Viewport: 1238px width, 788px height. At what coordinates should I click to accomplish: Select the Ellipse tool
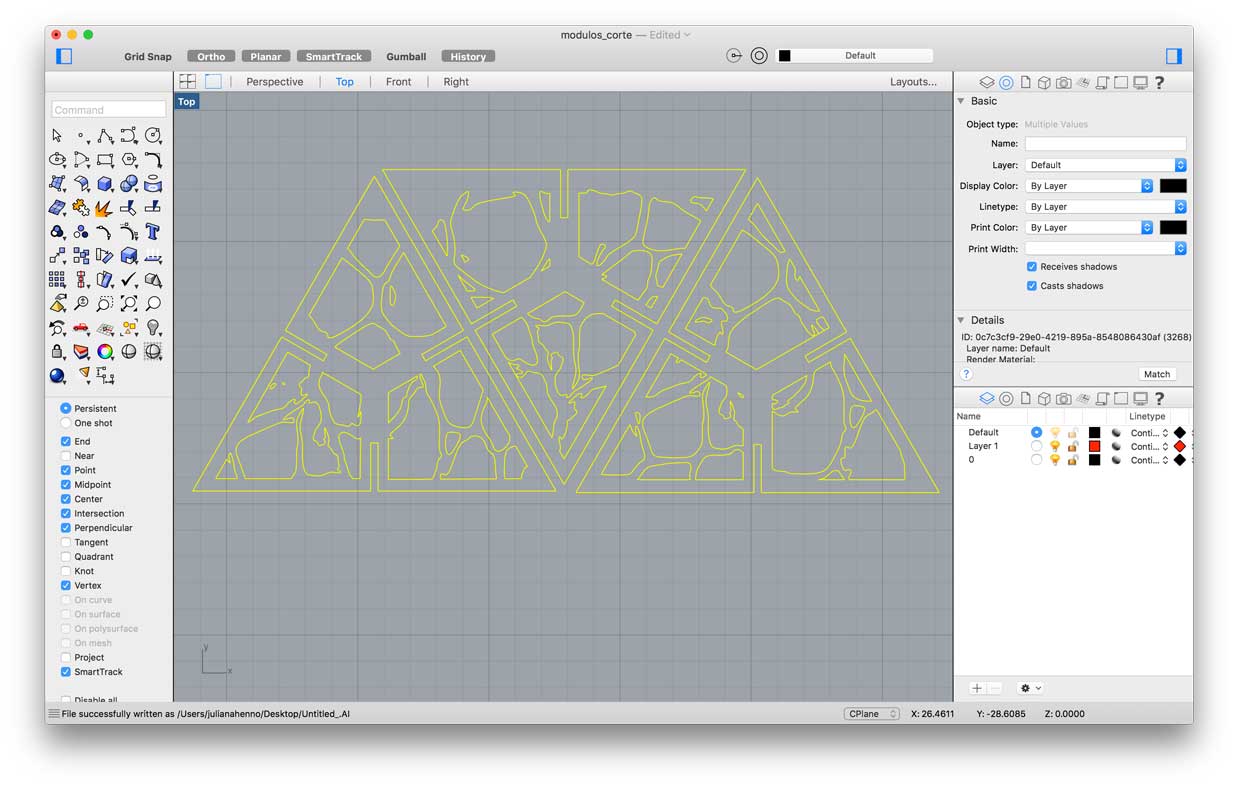[x=57, y=159]
